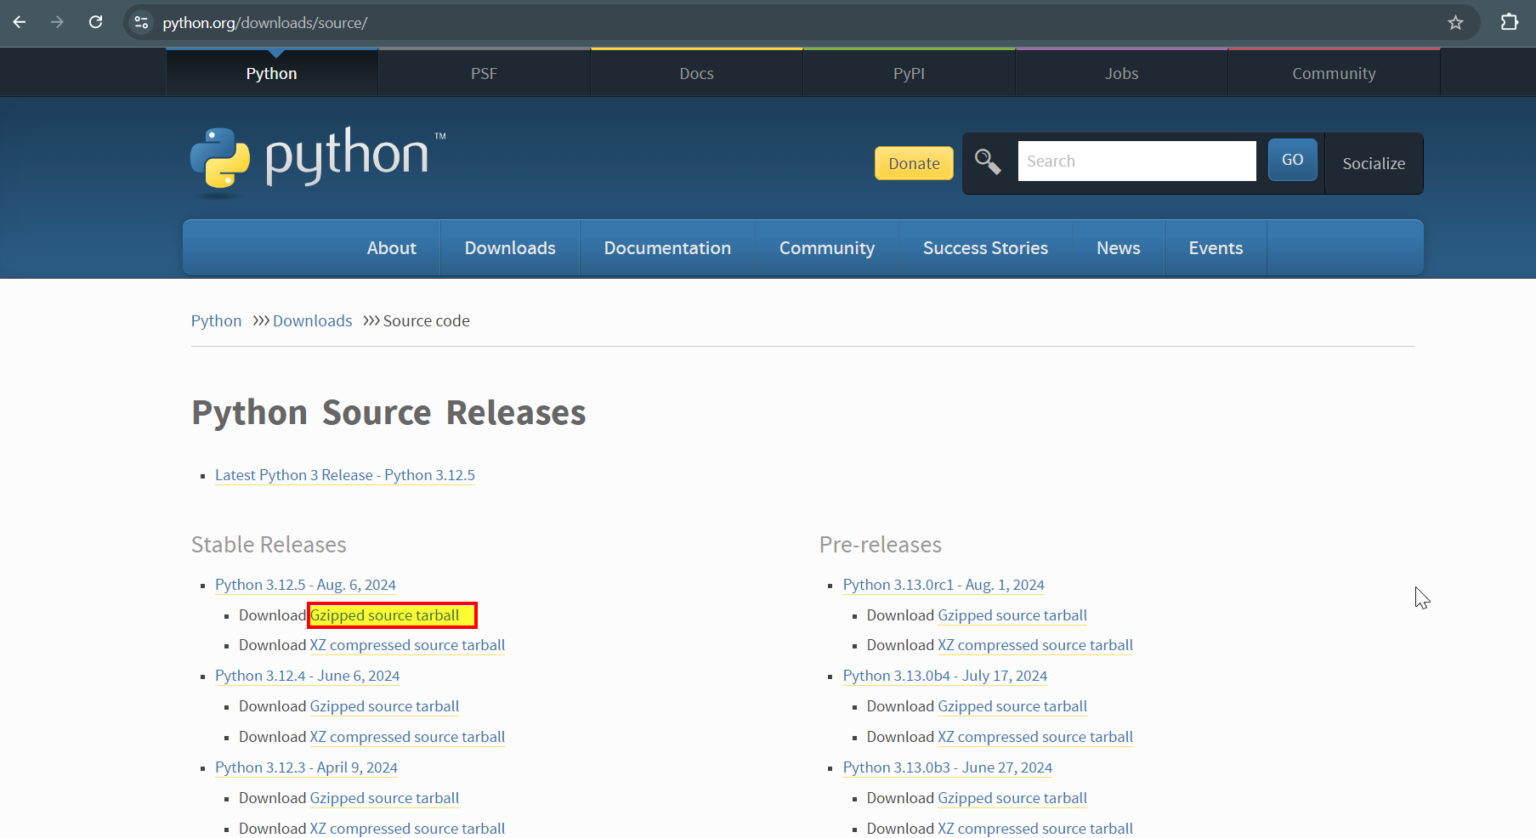Go to the PyPI top tab
Screen dimensions: 1536x838
point(909,73)
